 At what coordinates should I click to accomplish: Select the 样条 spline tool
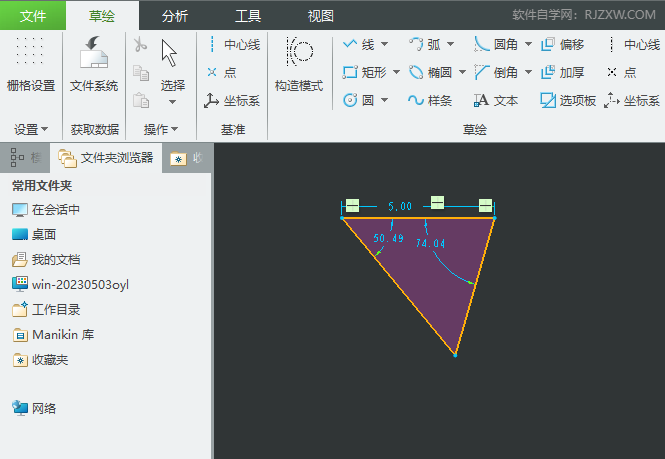pos(430,101)
